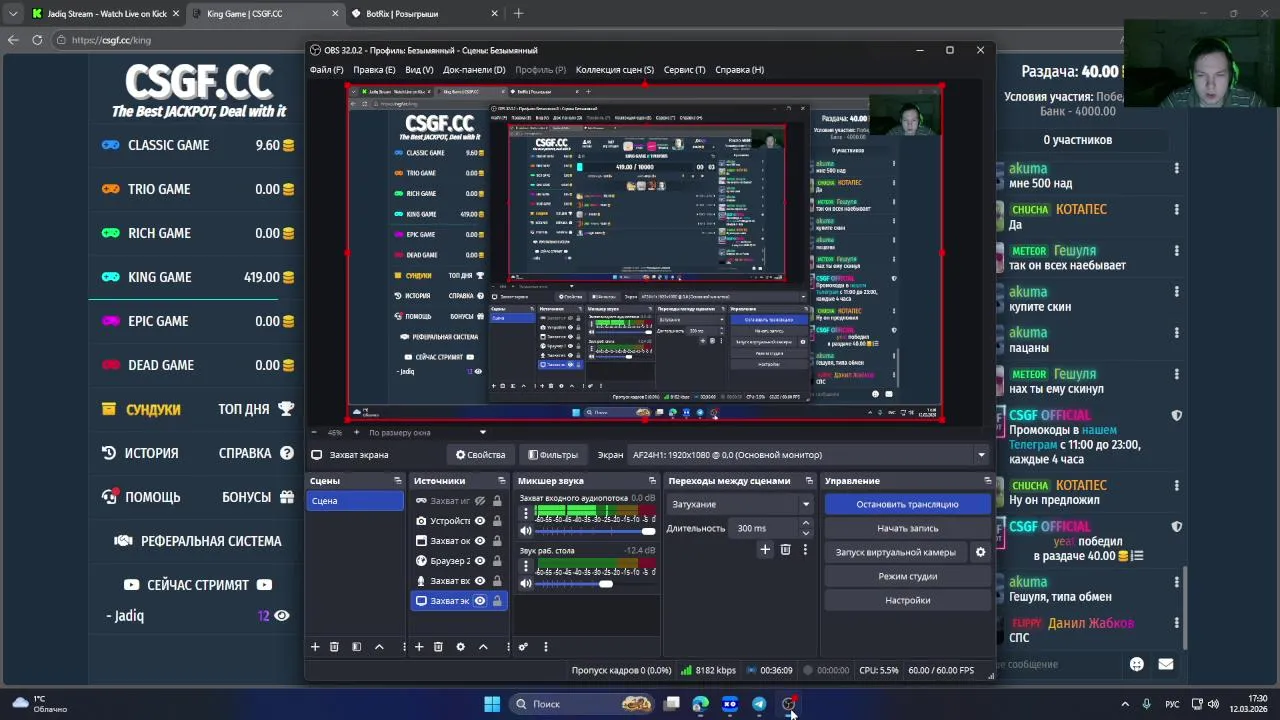Image resolution: width=1280 pixels, height=720 pixels.
Task: Open OBS Studio taskbar icon
Action: 788,704
